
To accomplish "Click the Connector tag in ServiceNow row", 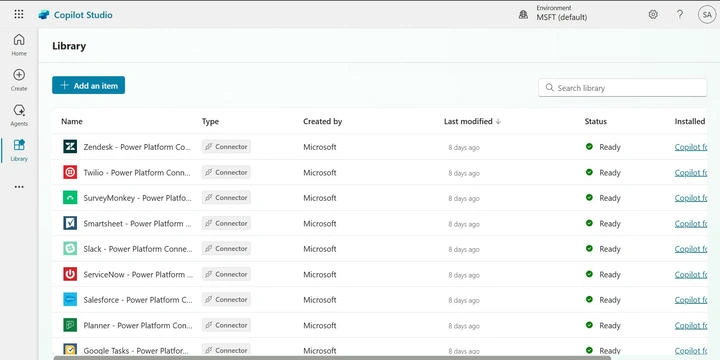I will click(226, 274).
